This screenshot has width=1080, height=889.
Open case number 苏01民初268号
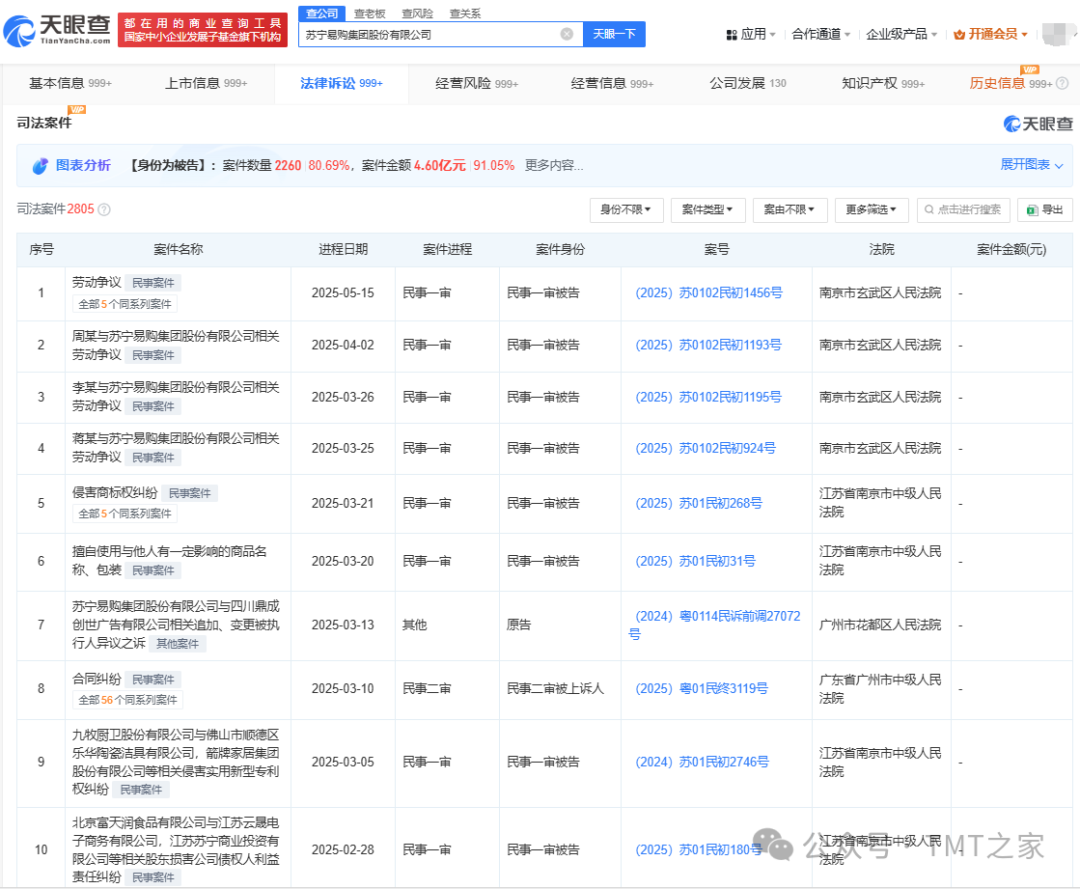coord(698,504)
